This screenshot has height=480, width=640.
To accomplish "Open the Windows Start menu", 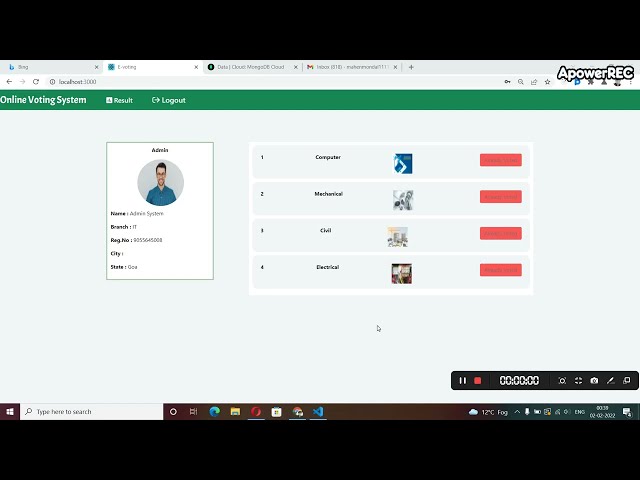I will tap(10, 411).
